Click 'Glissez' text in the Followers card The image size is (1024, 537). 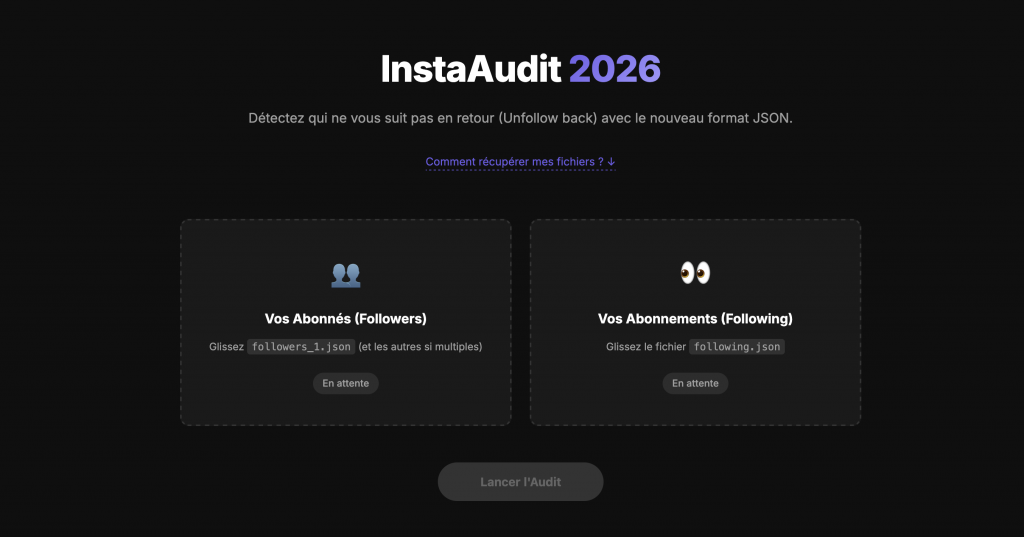point(226,347)
